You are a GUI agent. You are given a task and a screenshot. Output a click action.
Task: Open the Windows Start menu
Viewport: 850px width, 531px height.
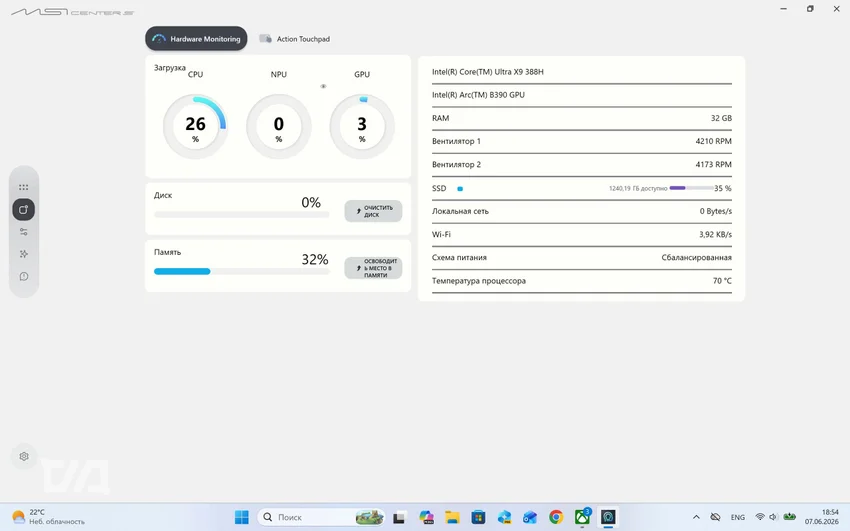tap(241, 517)
